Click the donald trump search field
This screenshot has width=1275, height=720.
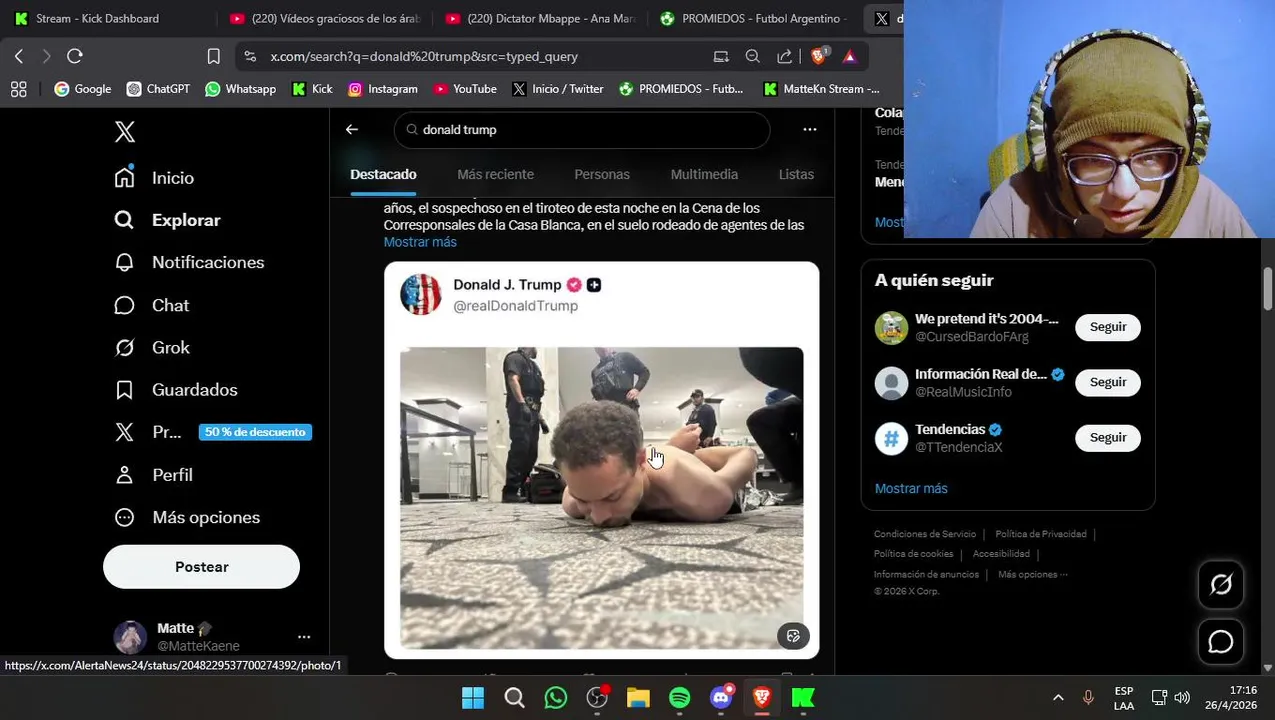pyautogui.click(x=582, y=130)
